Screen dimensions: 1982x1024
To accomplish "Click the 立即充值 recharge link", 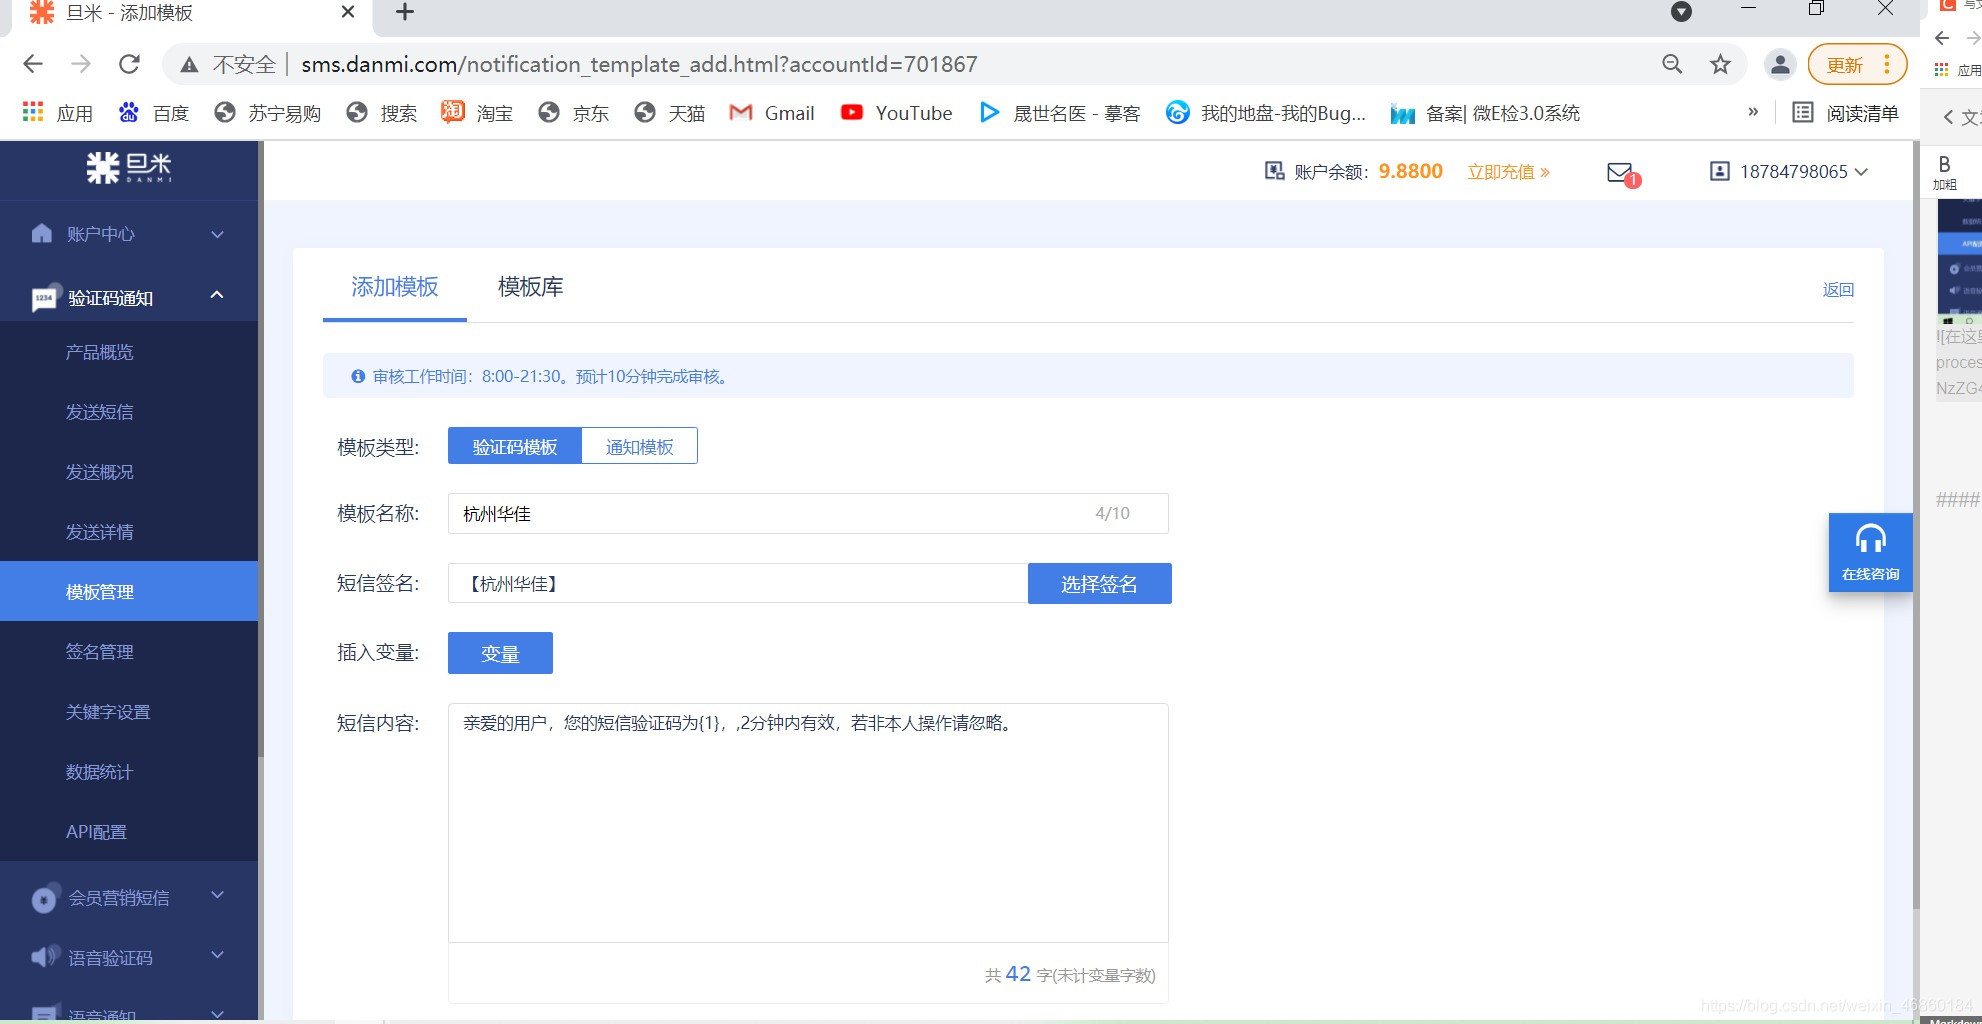I will pos(1501,171).
